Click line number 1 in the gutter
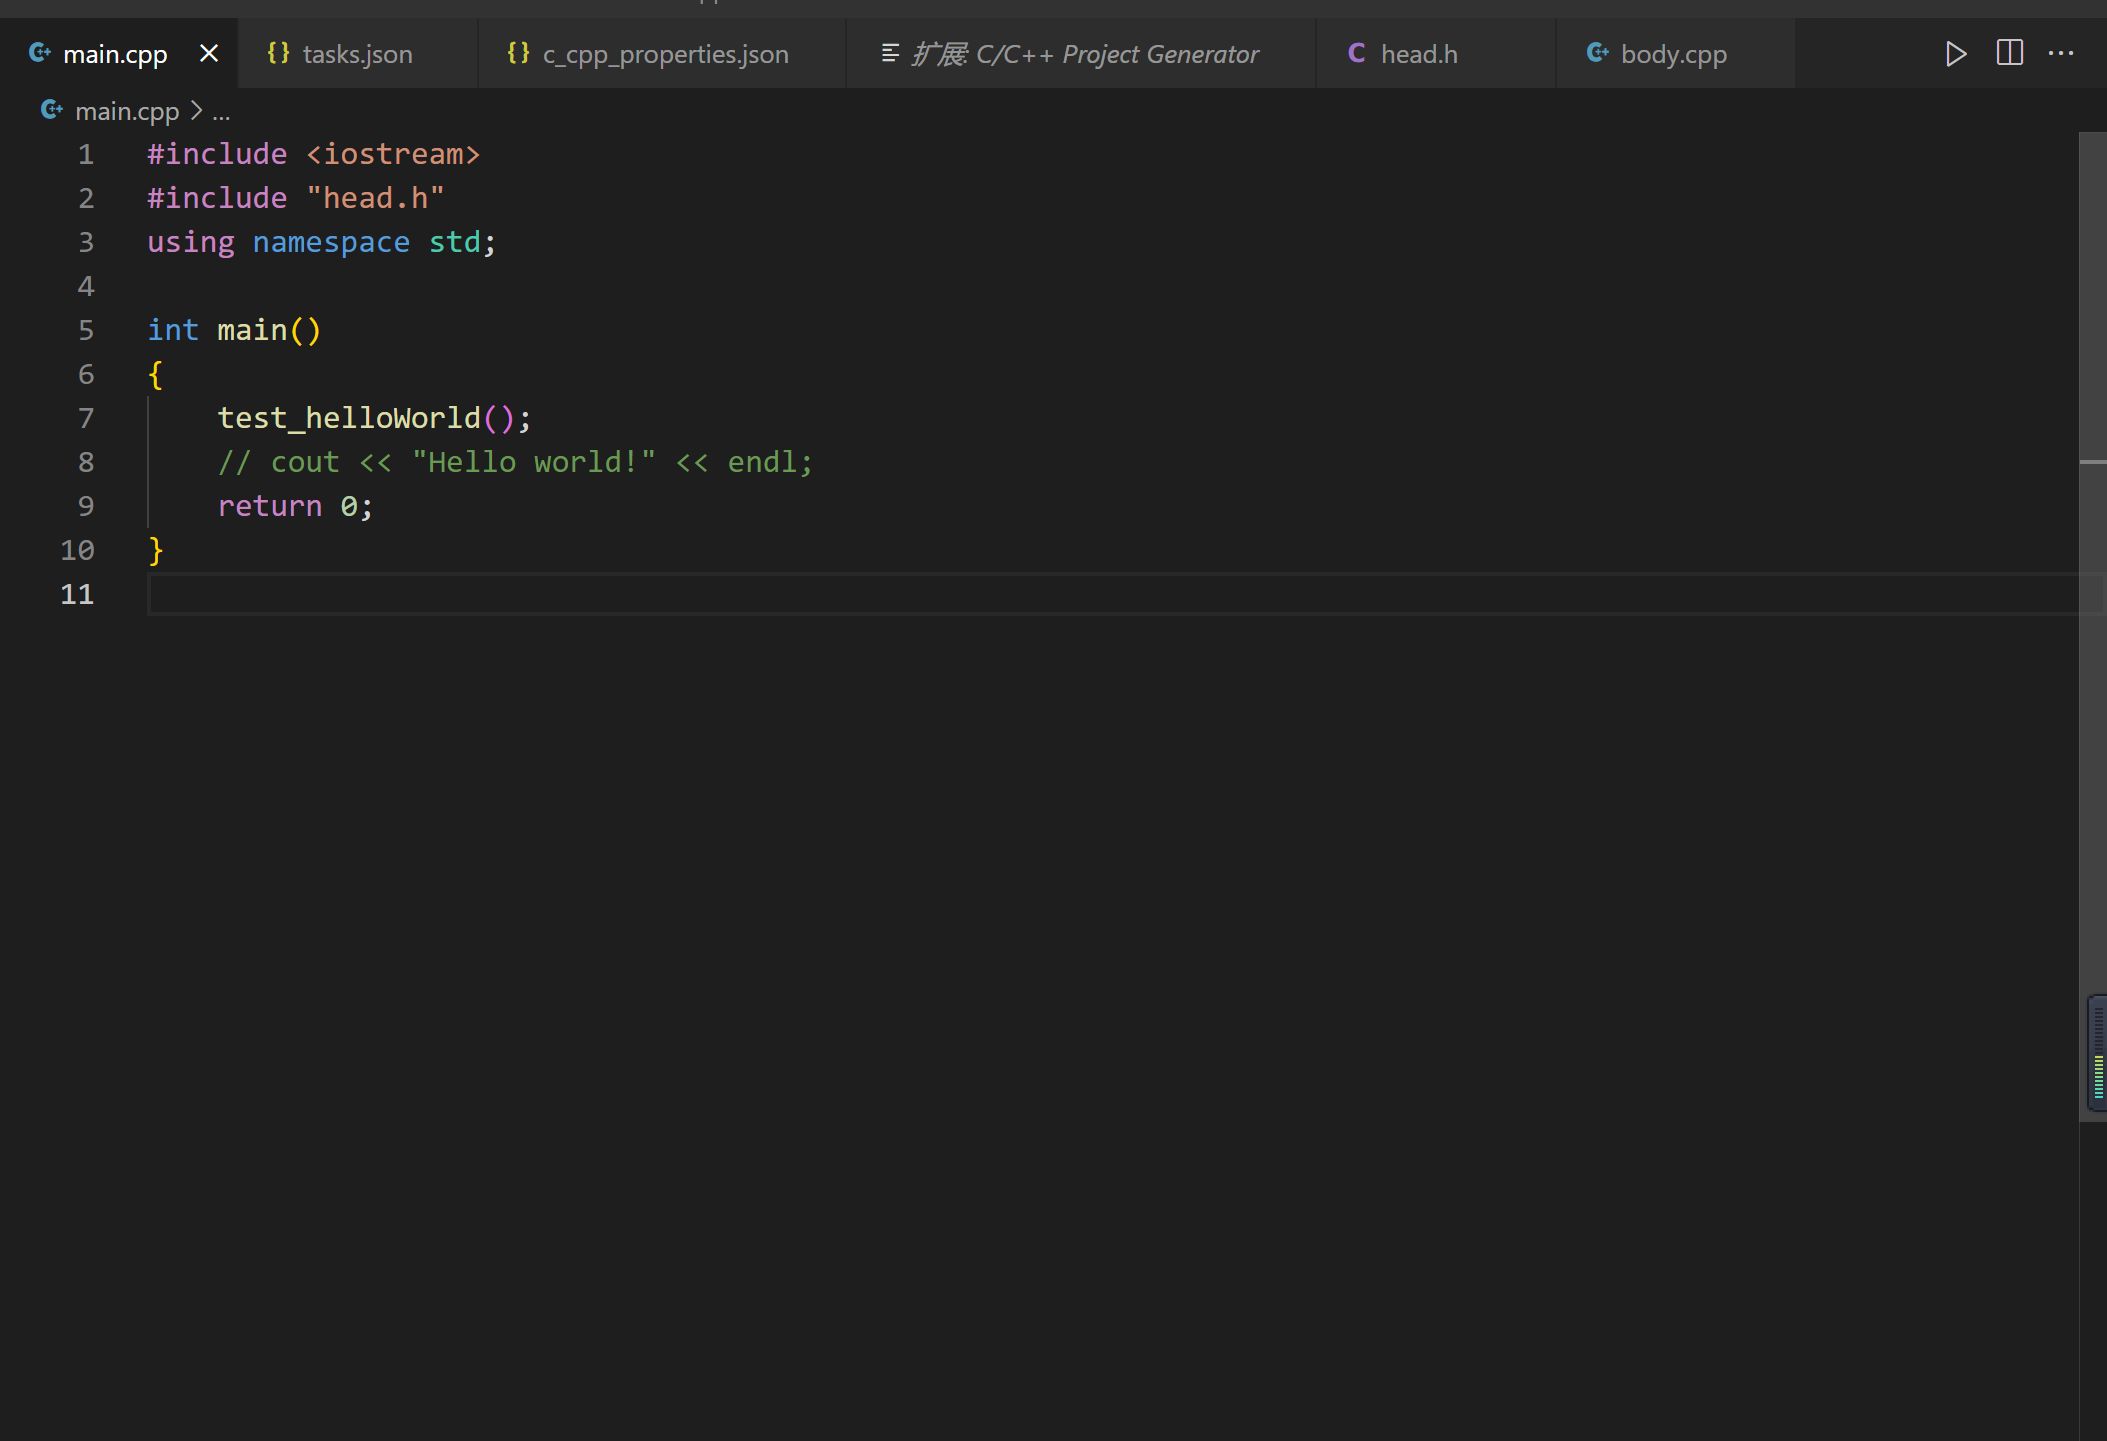 86,154
